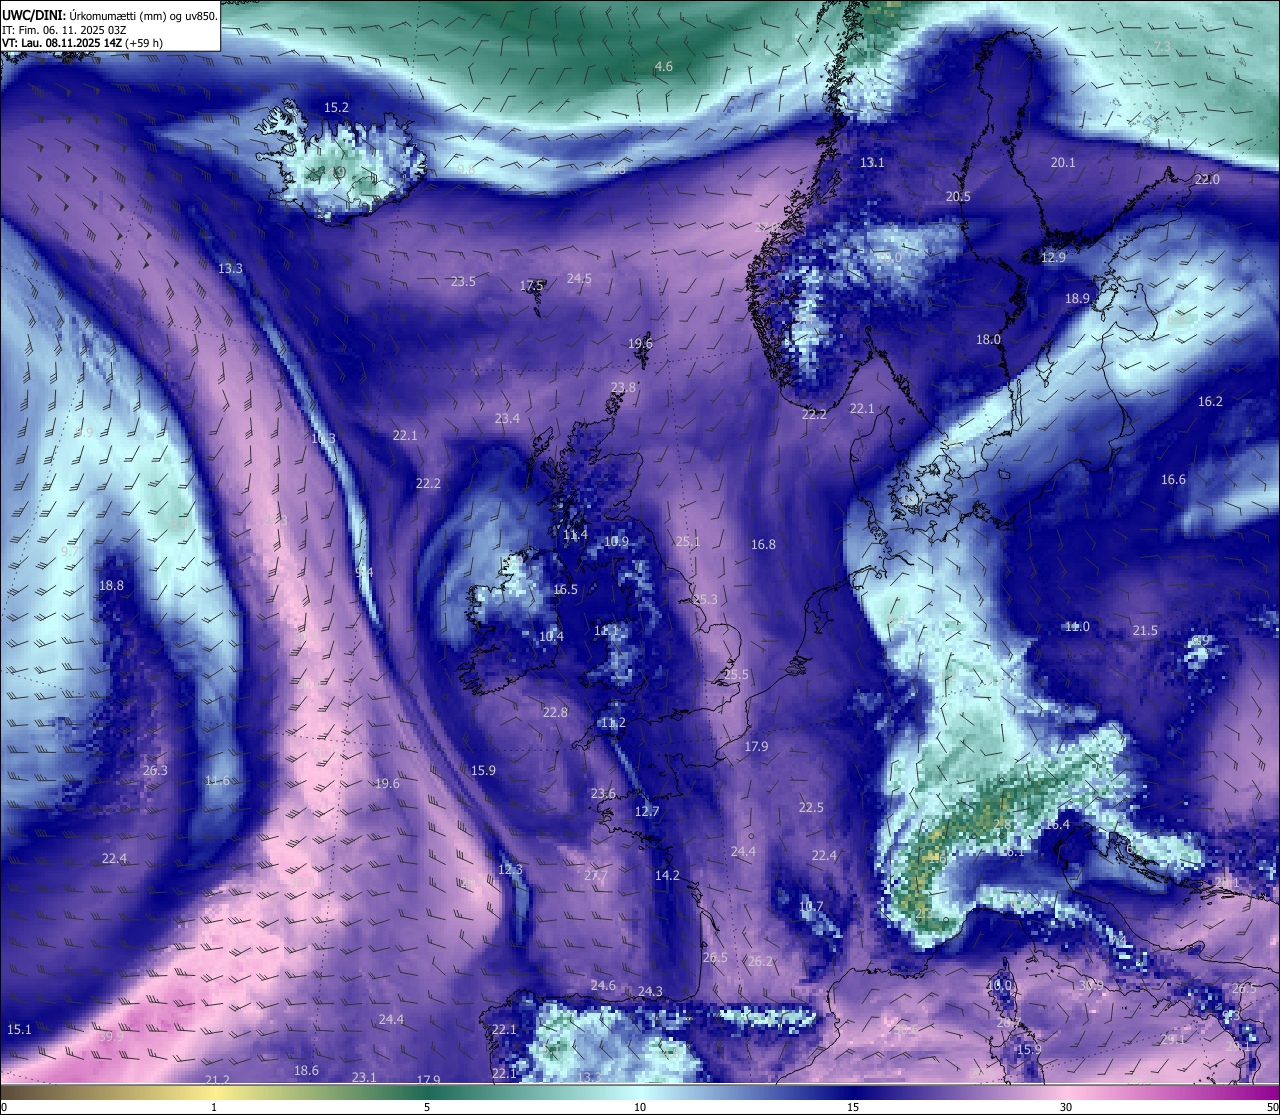The image size is (1280, 1115).
Task: Click the 5 tick on the color scale
Action: point(427,1107)
